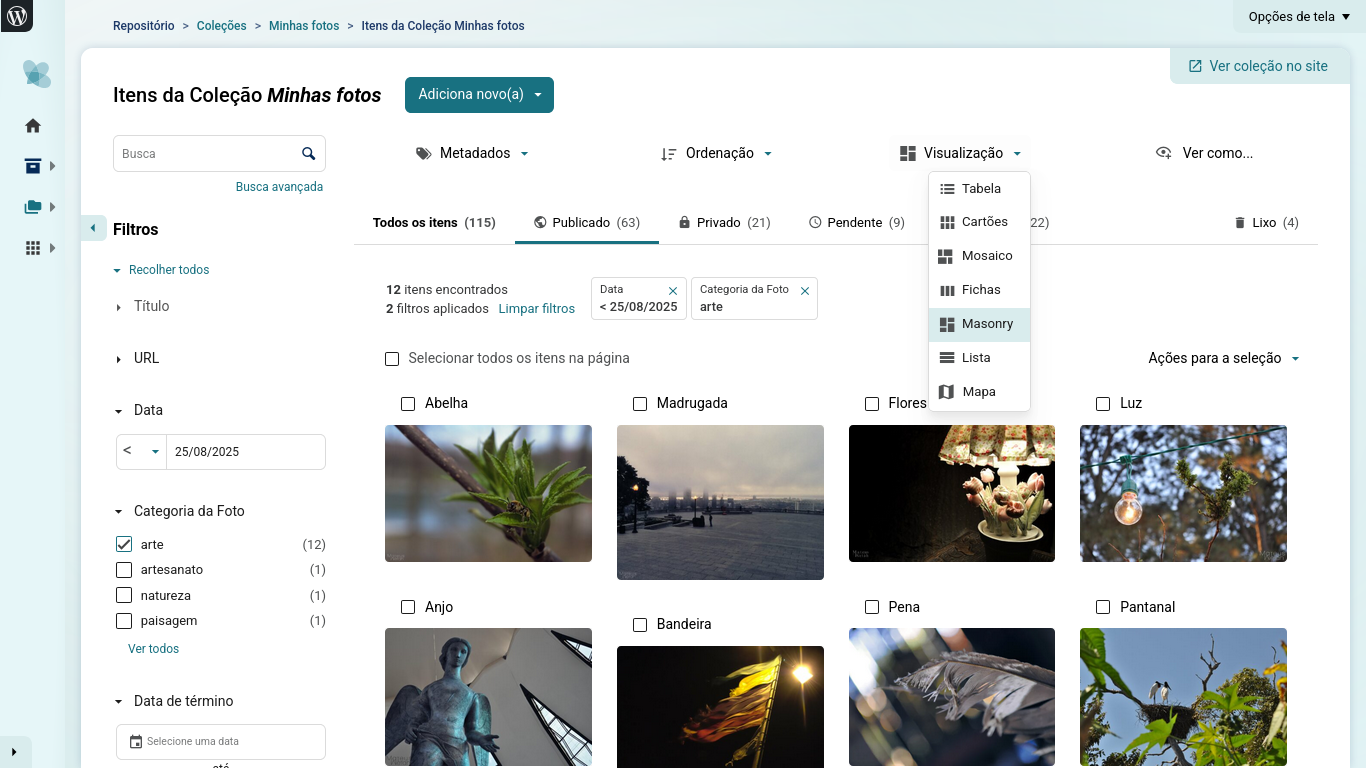
Task: Click the search magnifier icon
Action: tap(309, 153)
